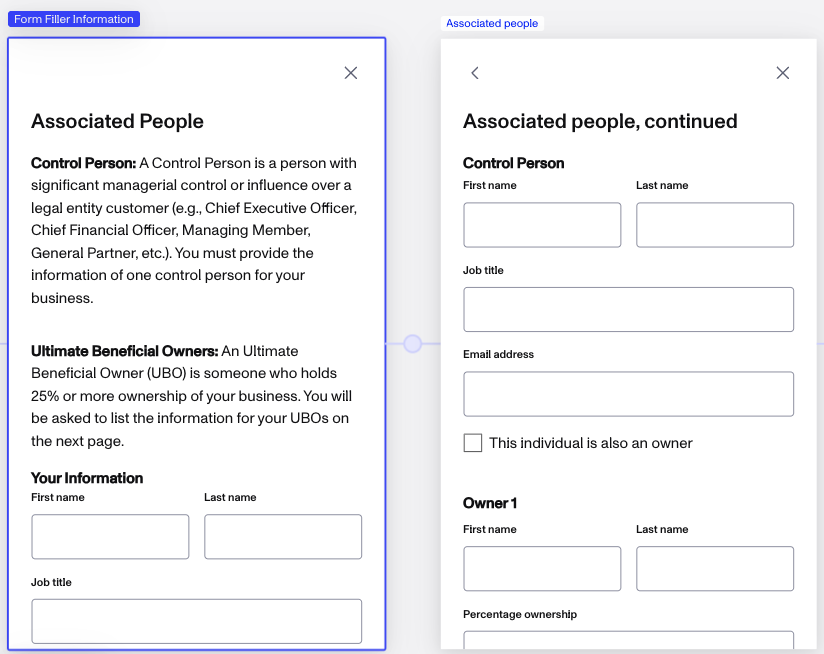Click the Job title field under Control Person
The image size is (824, 654).
628,309
